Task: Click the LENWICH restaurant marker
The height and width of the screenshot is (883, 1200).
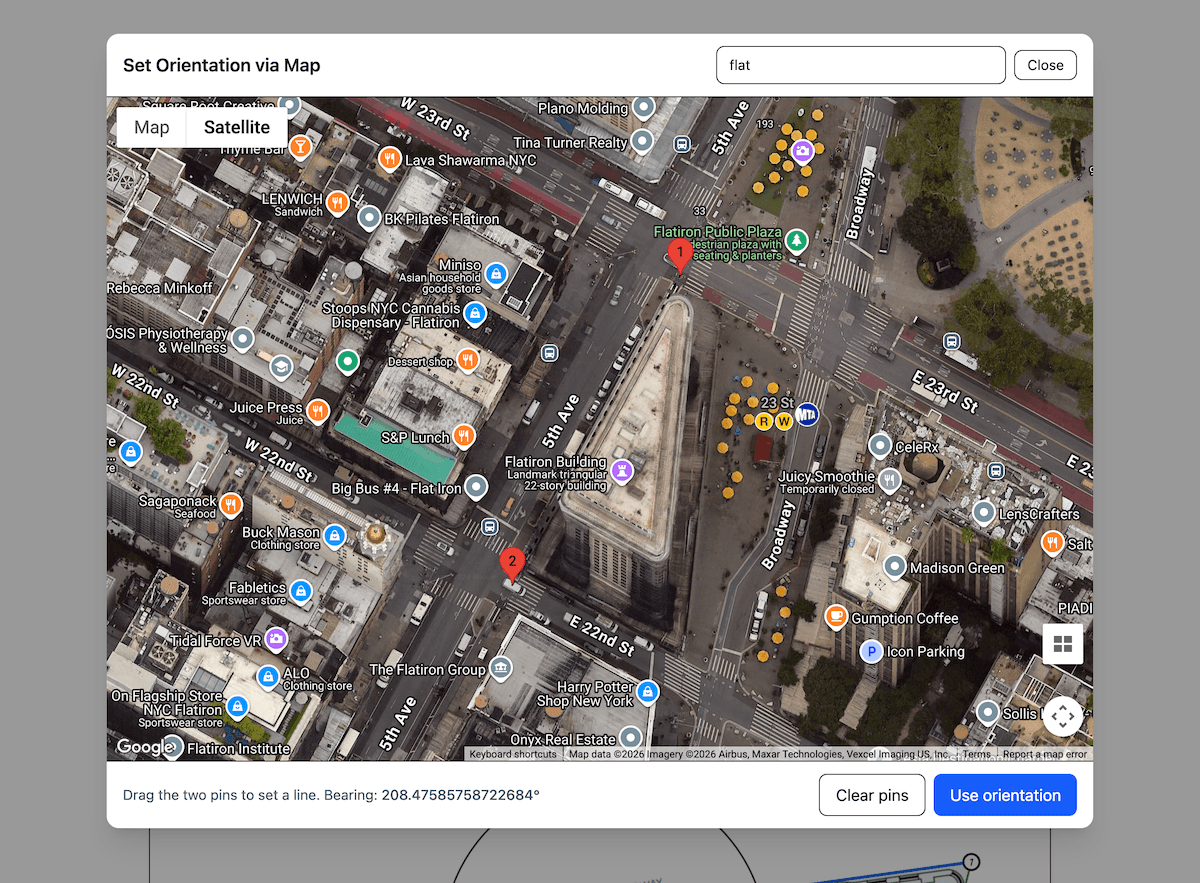Action: pos(338,202)
